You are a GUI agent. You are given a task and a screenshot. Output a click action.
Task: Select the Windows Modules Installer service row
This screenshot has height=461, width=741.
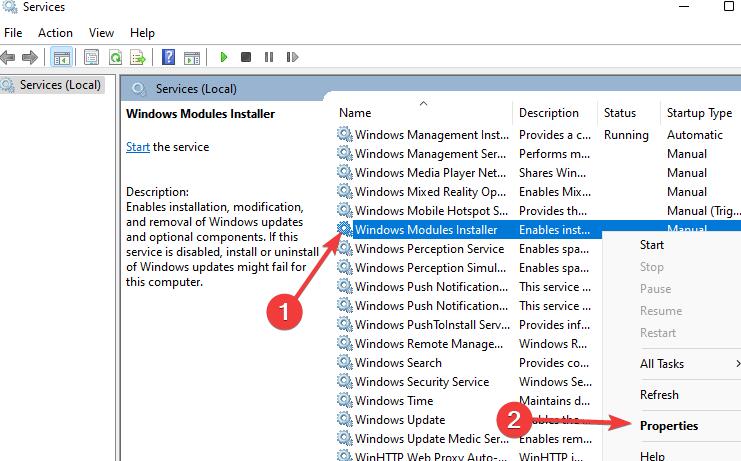click(x=426, y=230)
